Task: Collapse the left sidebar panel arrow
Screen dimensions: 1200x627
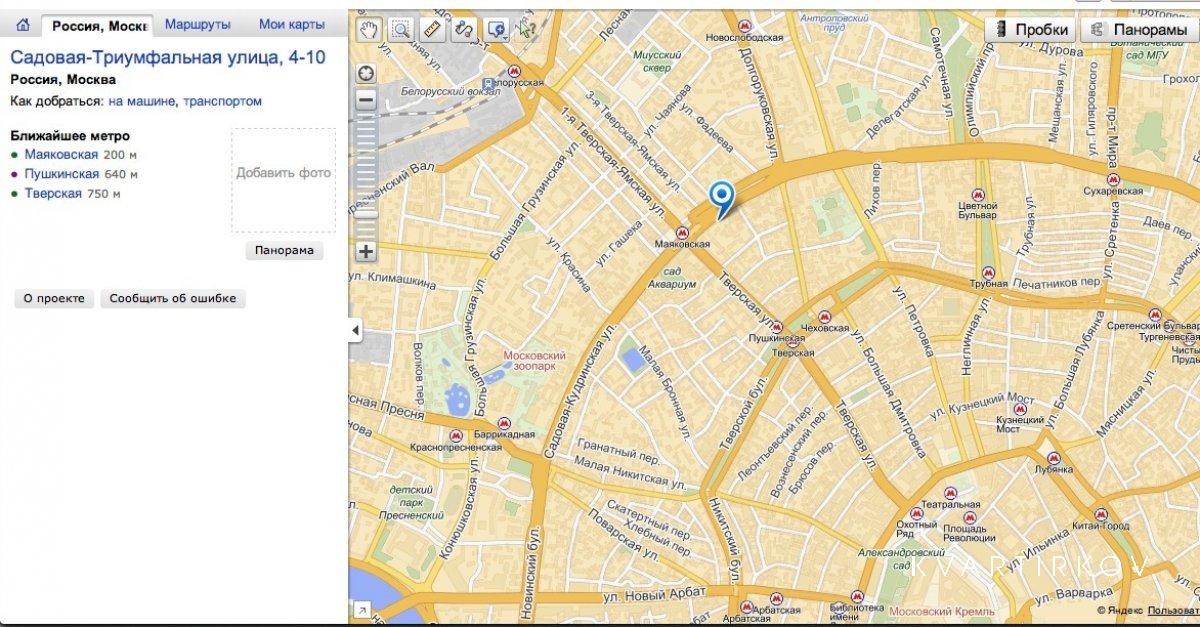Action: (355, 330)
